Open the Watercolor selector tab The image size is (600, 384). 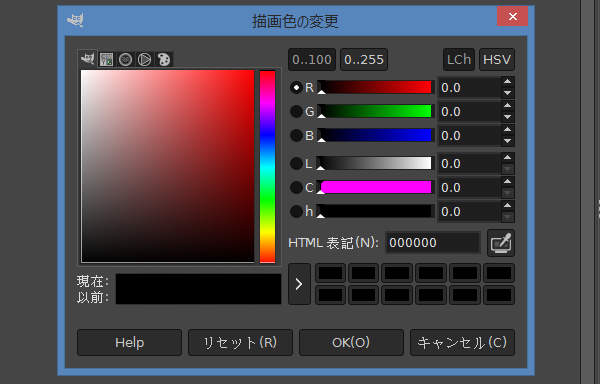click(x=126, y=59)
